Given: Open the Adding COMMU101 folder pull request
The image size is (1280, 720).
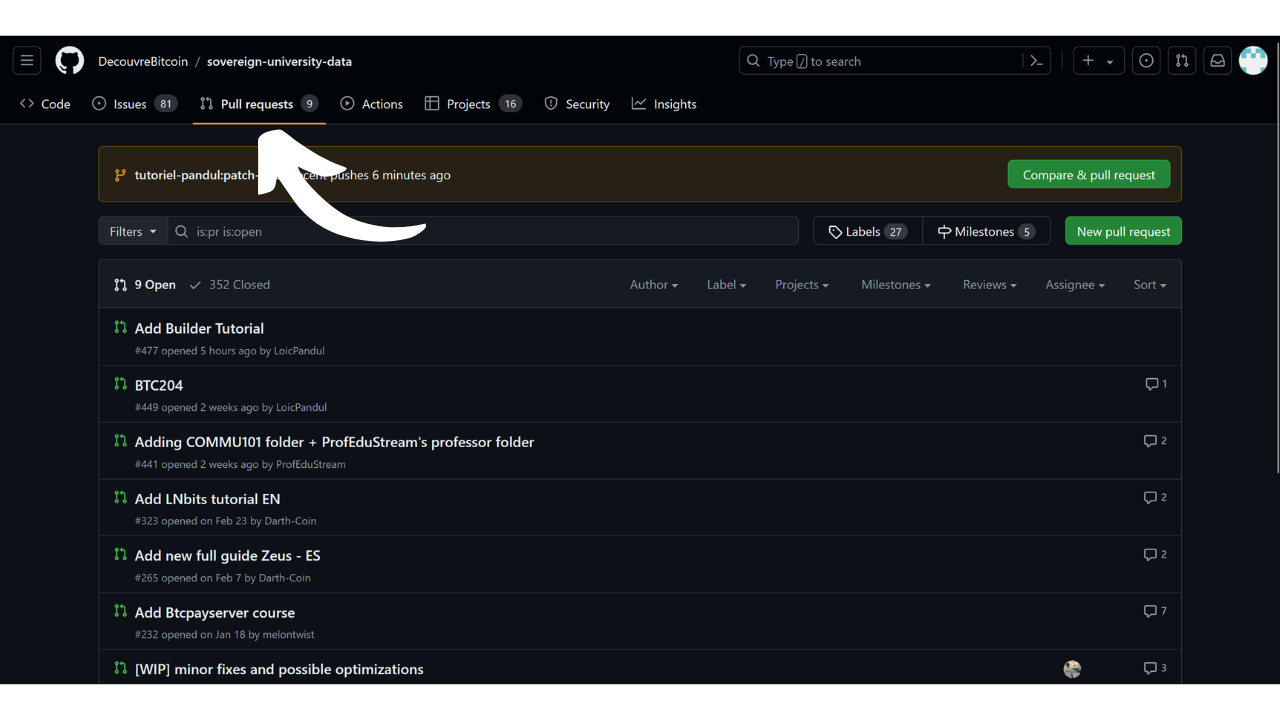Looking at the screenshot, I should point(334,442).
